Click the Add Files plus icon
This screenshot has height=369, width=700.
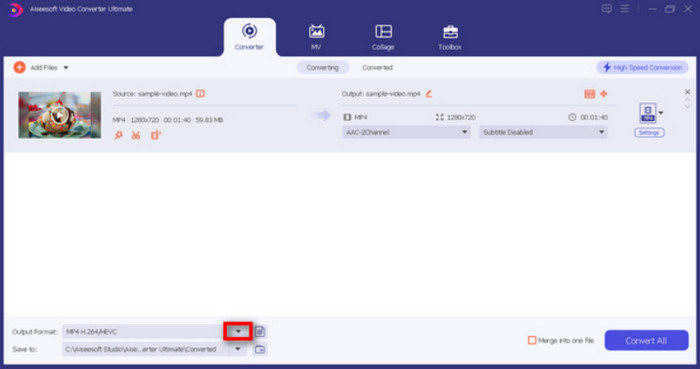pos(19,67)
